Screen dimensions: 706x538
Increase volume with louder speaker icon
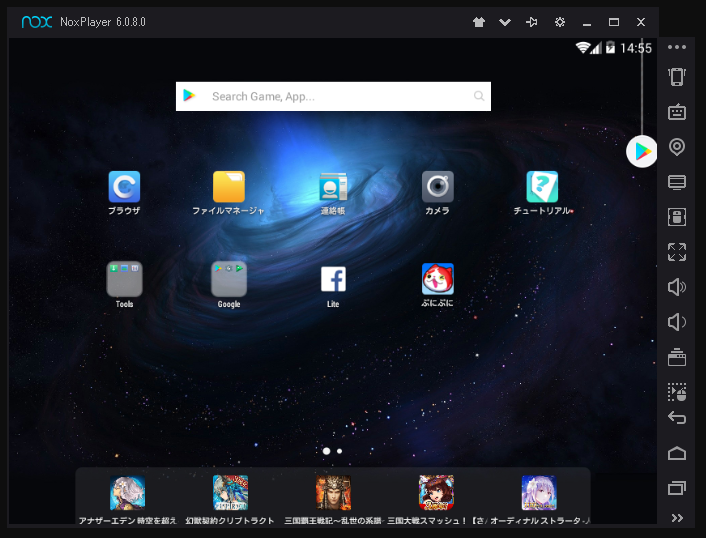point(677,287)
